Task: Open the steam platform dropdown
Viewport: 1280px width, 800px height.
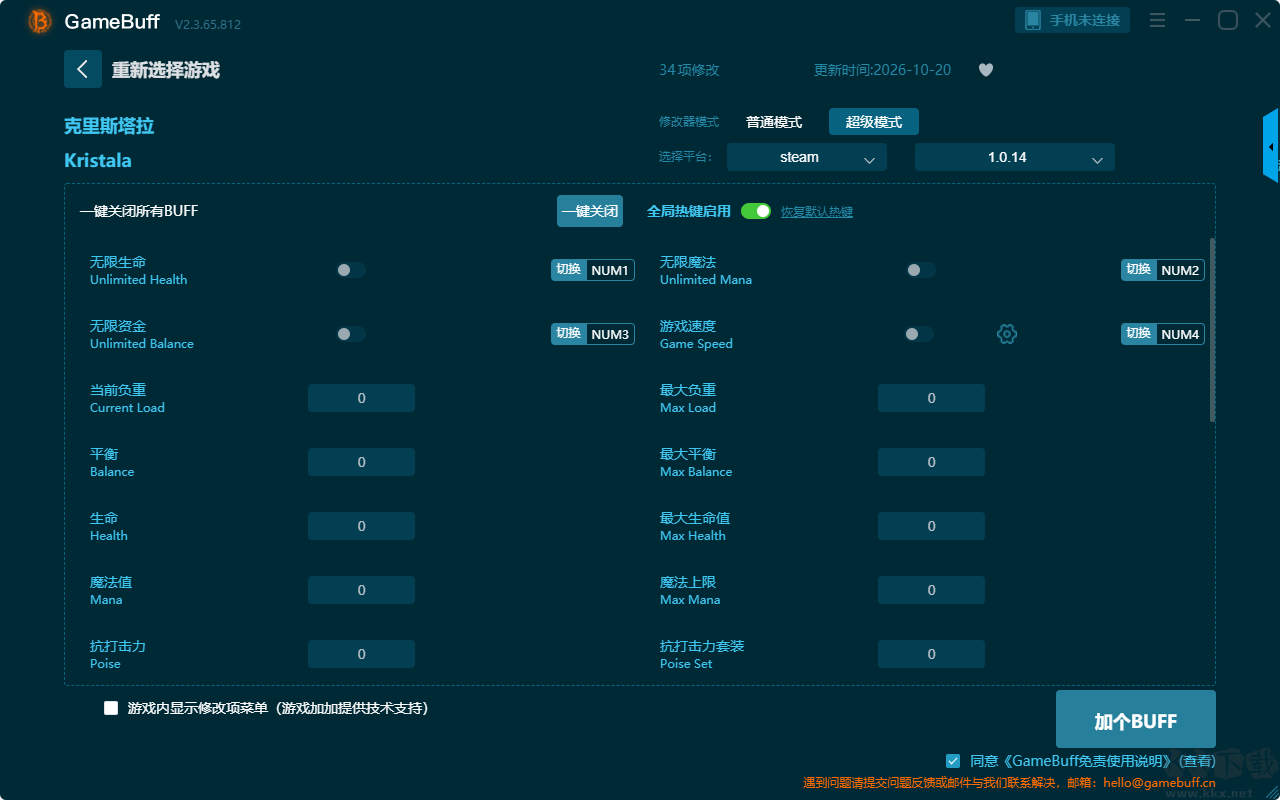Action: tap(807, 157)
